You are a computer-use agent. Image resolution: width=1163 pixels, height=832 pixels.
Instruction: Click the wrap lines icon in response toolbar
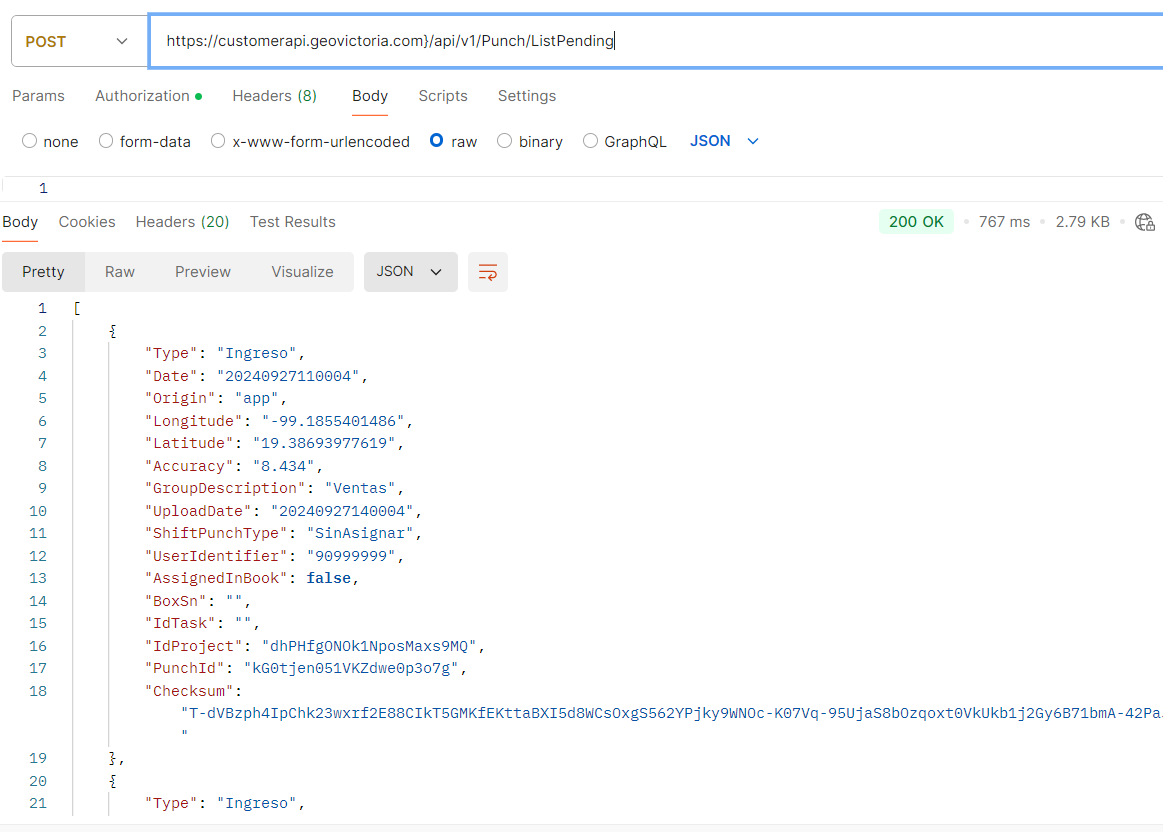(488, 272)
